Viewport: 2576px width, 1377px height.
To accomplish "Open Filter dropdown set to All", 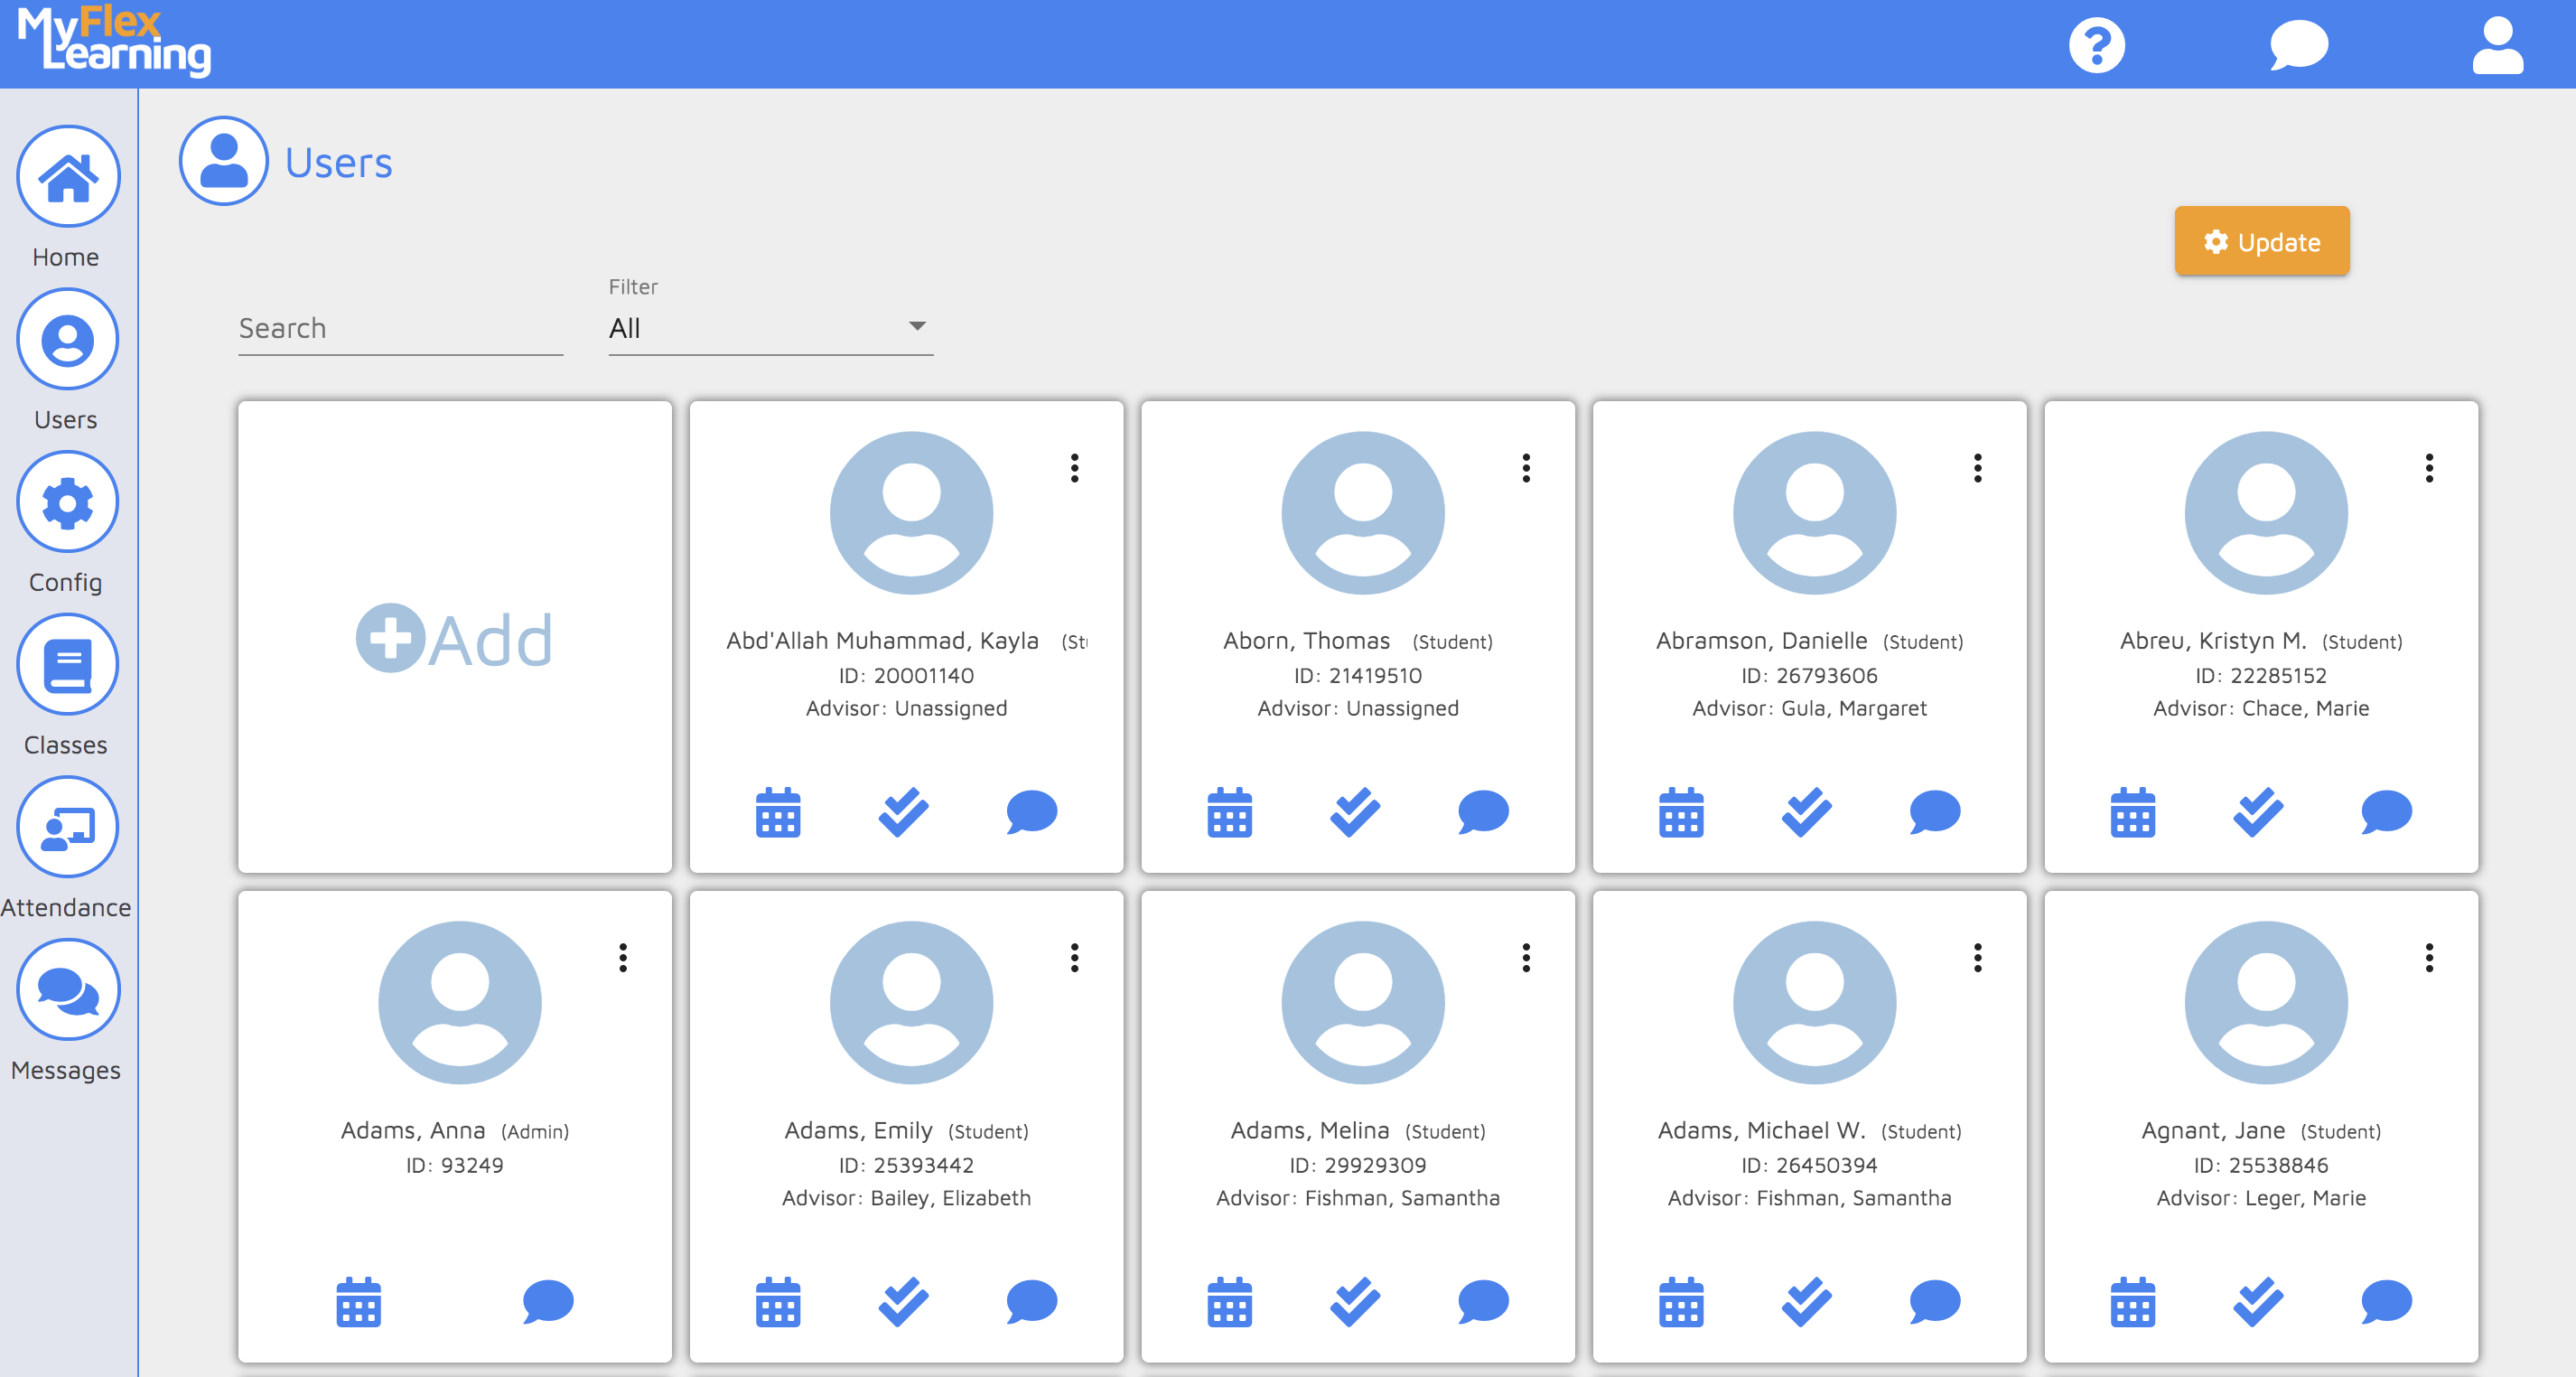I will point(770,328).
